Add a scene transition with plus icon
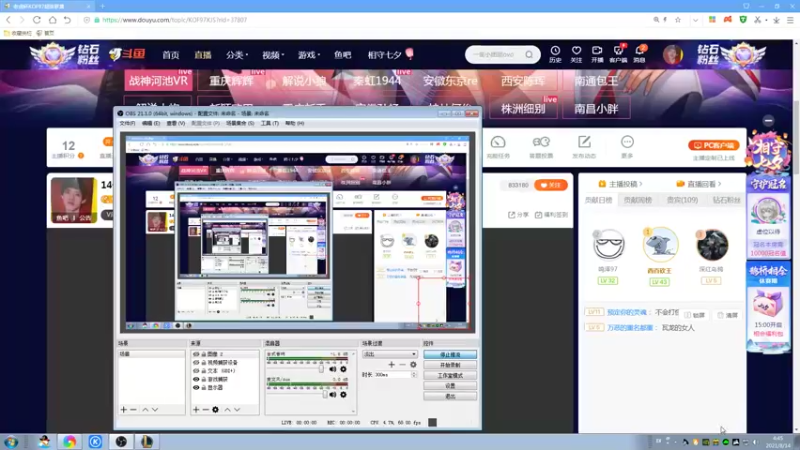 391,364
